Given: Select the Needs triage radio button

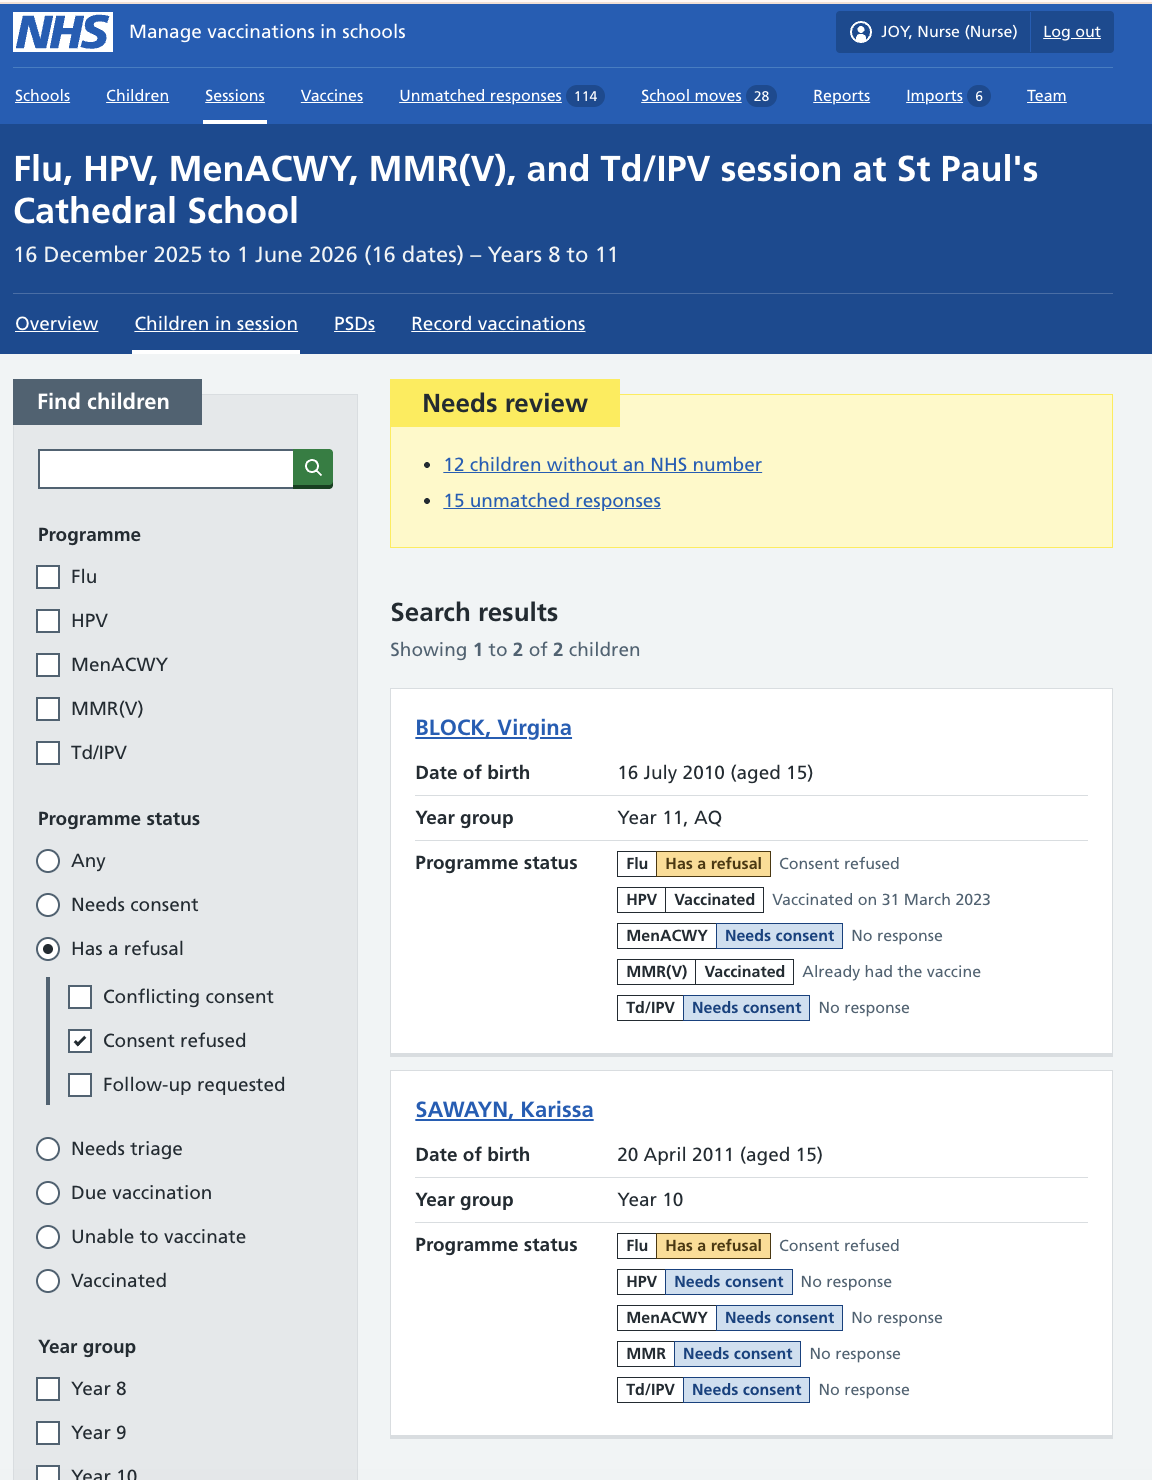Looking at the screenshot, I should pos(48,1149).
